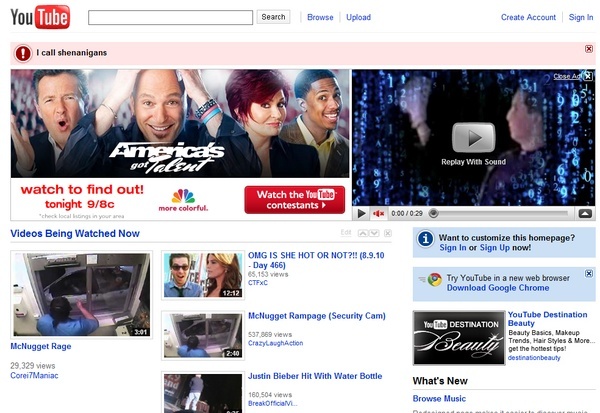
Task: Click the '537,869 views' text
Action: [270, 335]
